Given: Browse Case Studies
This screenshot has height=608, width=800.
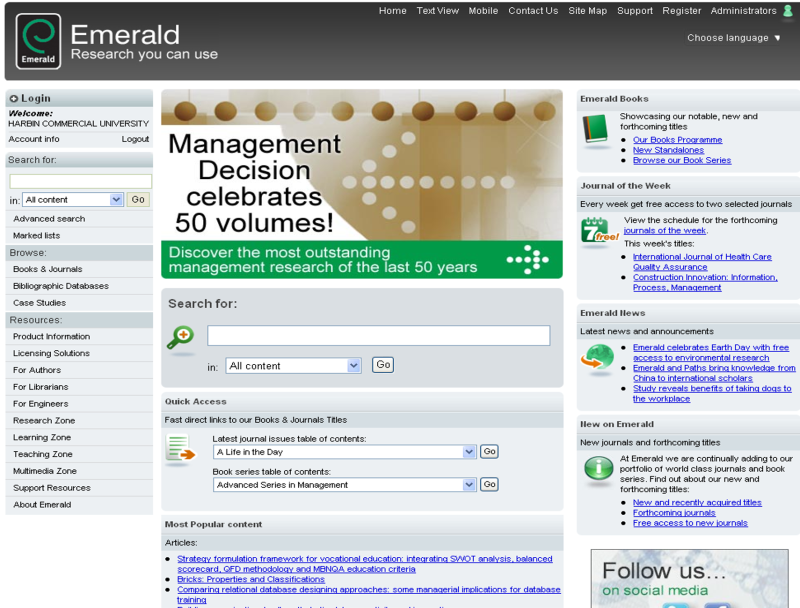Looking at the screenshot, I should pyautogui.click(x=39, y=302).
